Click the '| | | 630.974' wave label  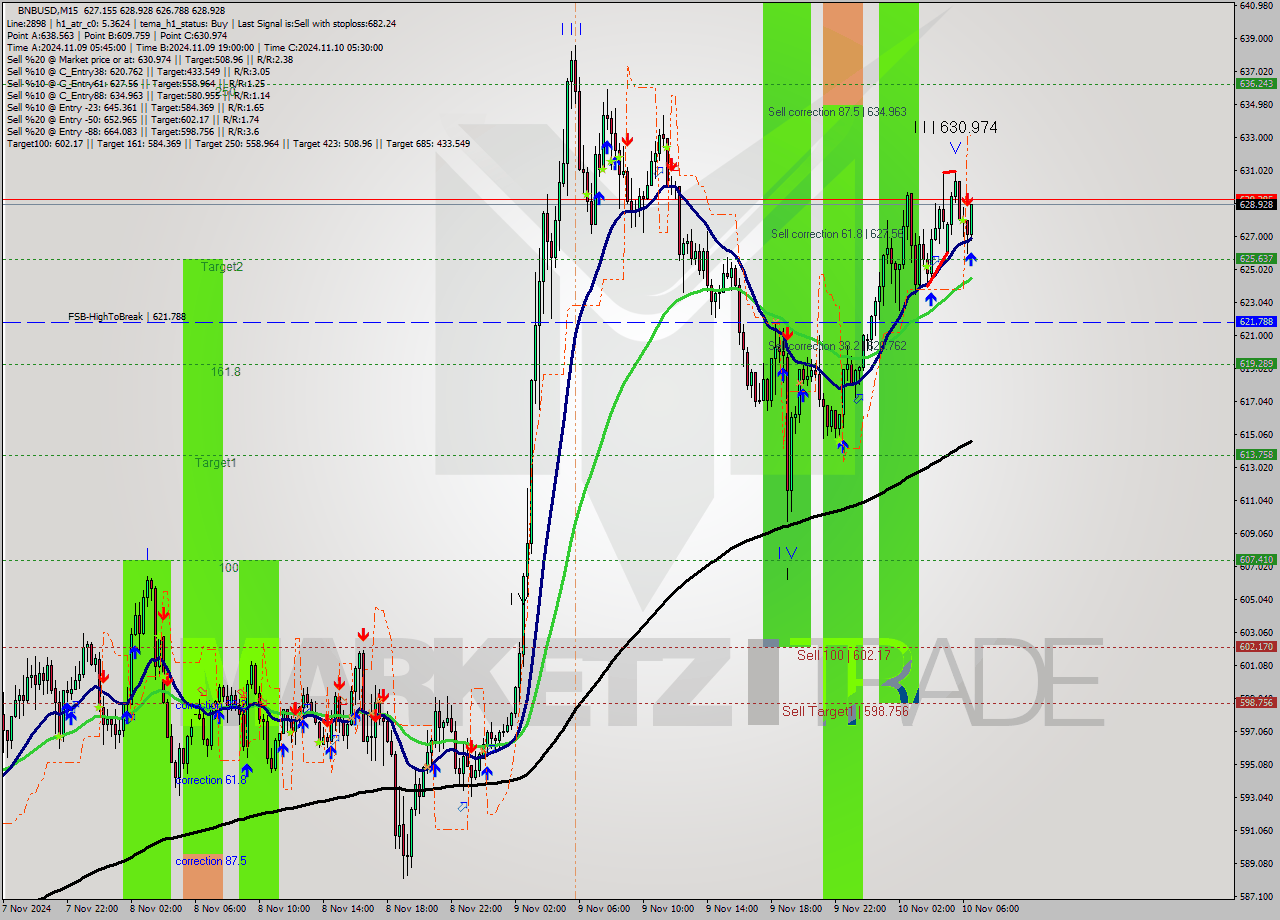click(x=955, y=127)
